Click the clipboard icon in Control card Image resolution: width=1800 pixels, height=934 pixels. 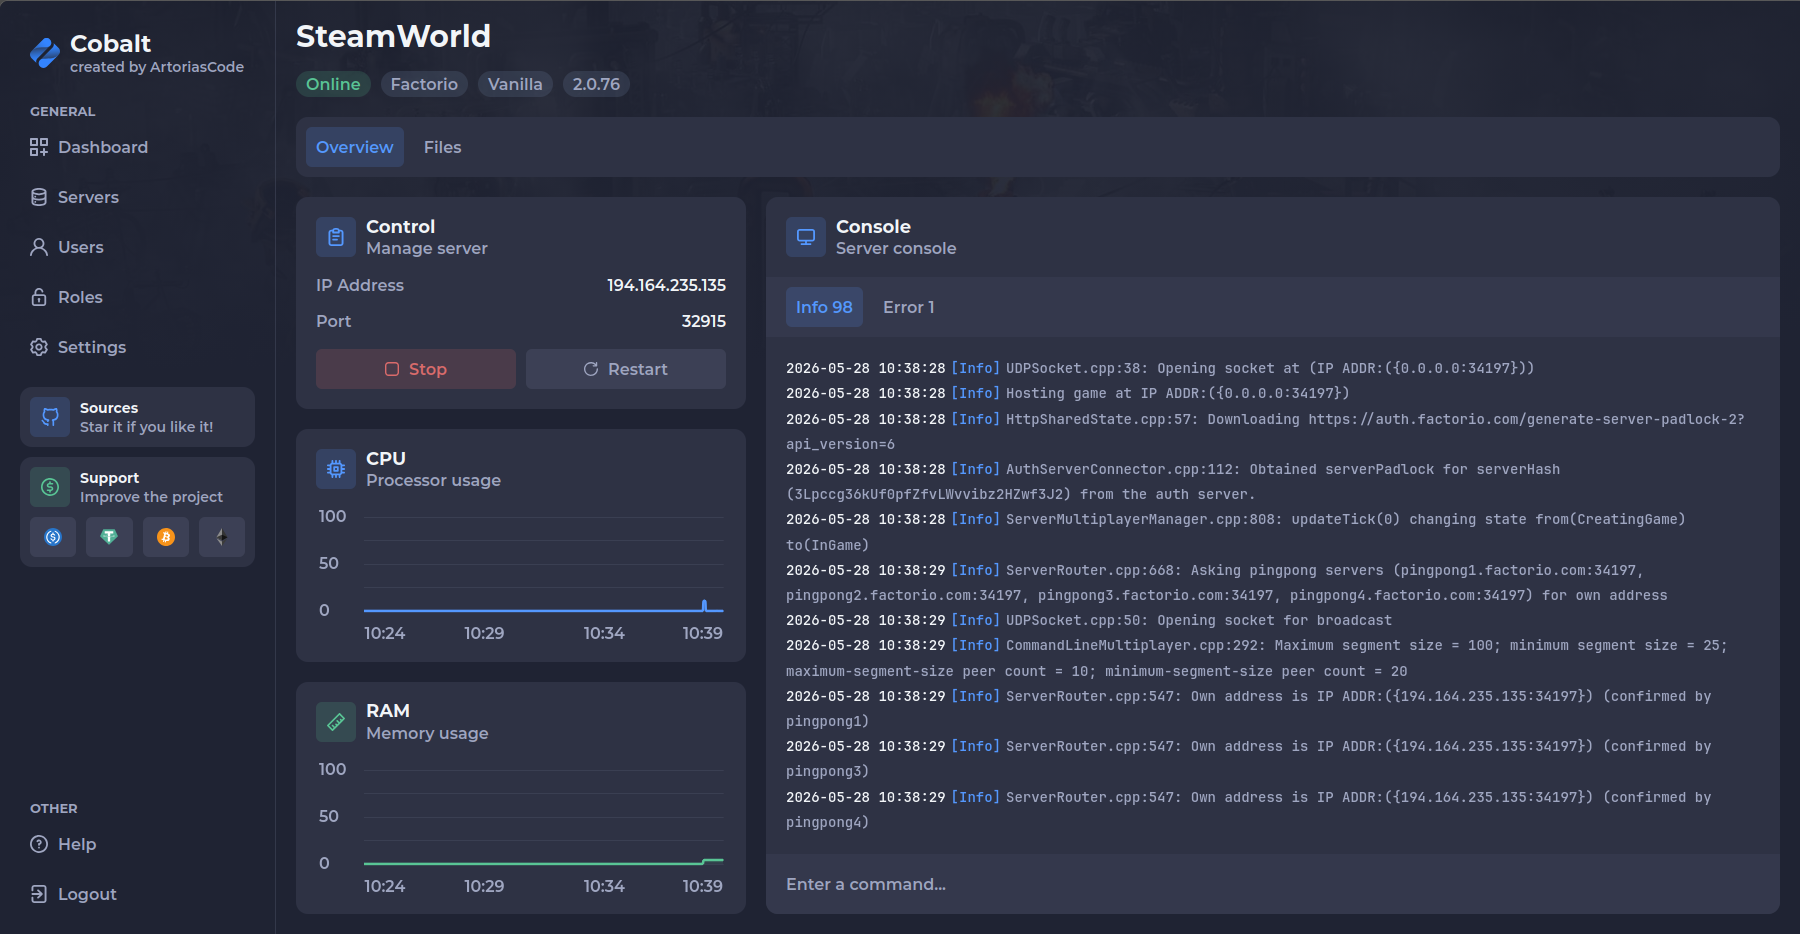tap(336, 237)
